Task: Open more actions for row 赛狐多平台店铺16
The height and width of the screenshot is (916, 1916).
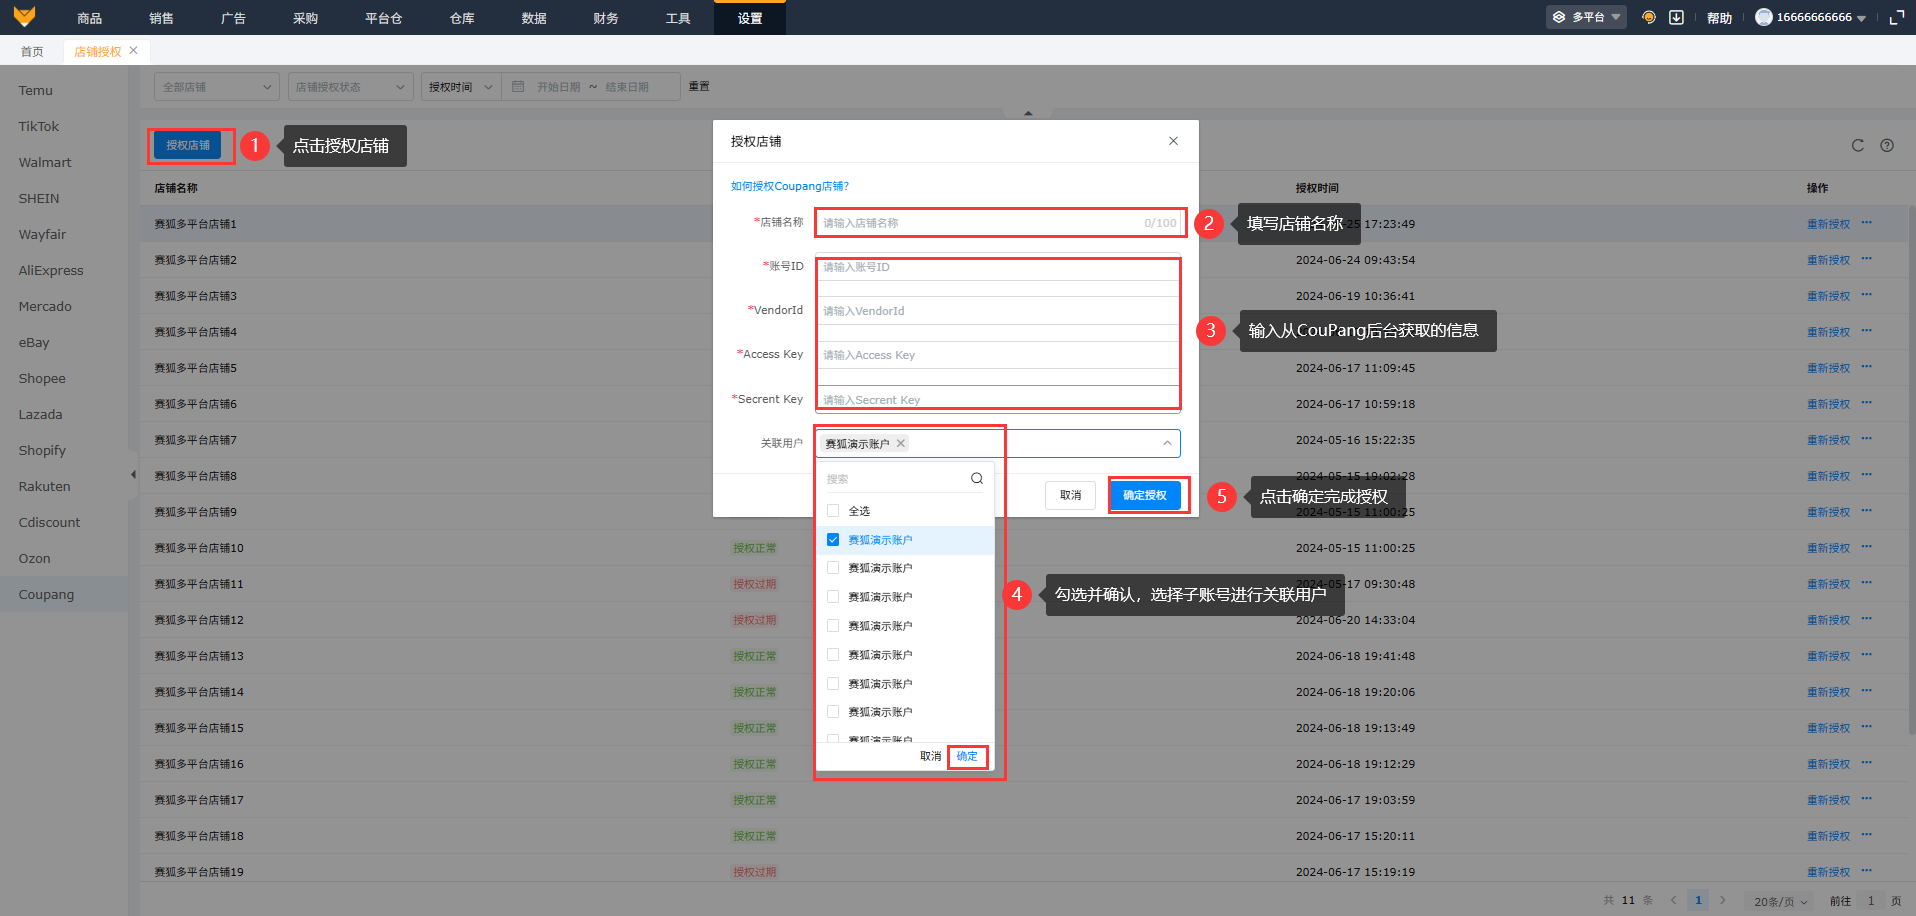Action: 1866,763
